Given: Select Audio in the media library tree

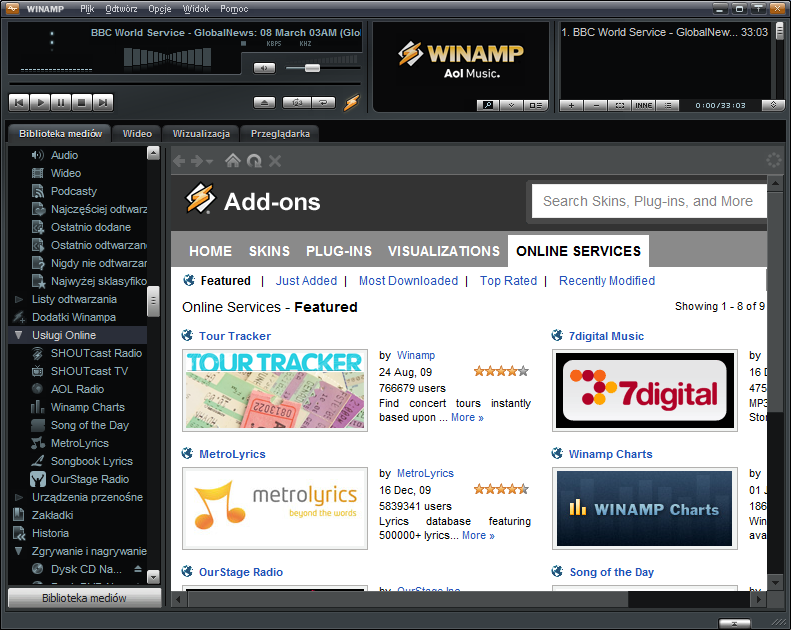Looking at the screenshot, I should [64, 155].
